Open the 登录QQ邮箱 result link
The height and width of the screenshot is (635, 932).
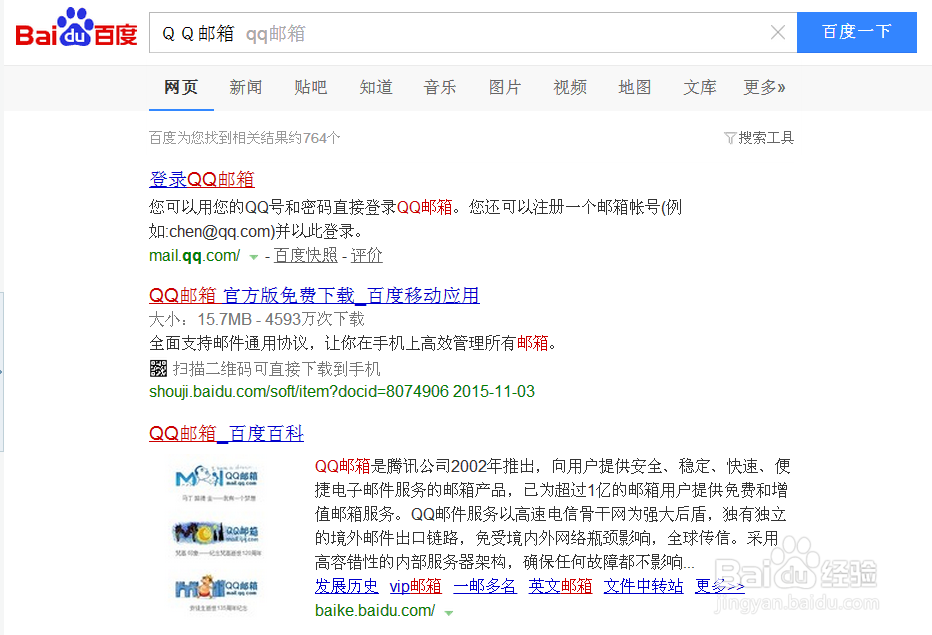(x=201, y=179)
